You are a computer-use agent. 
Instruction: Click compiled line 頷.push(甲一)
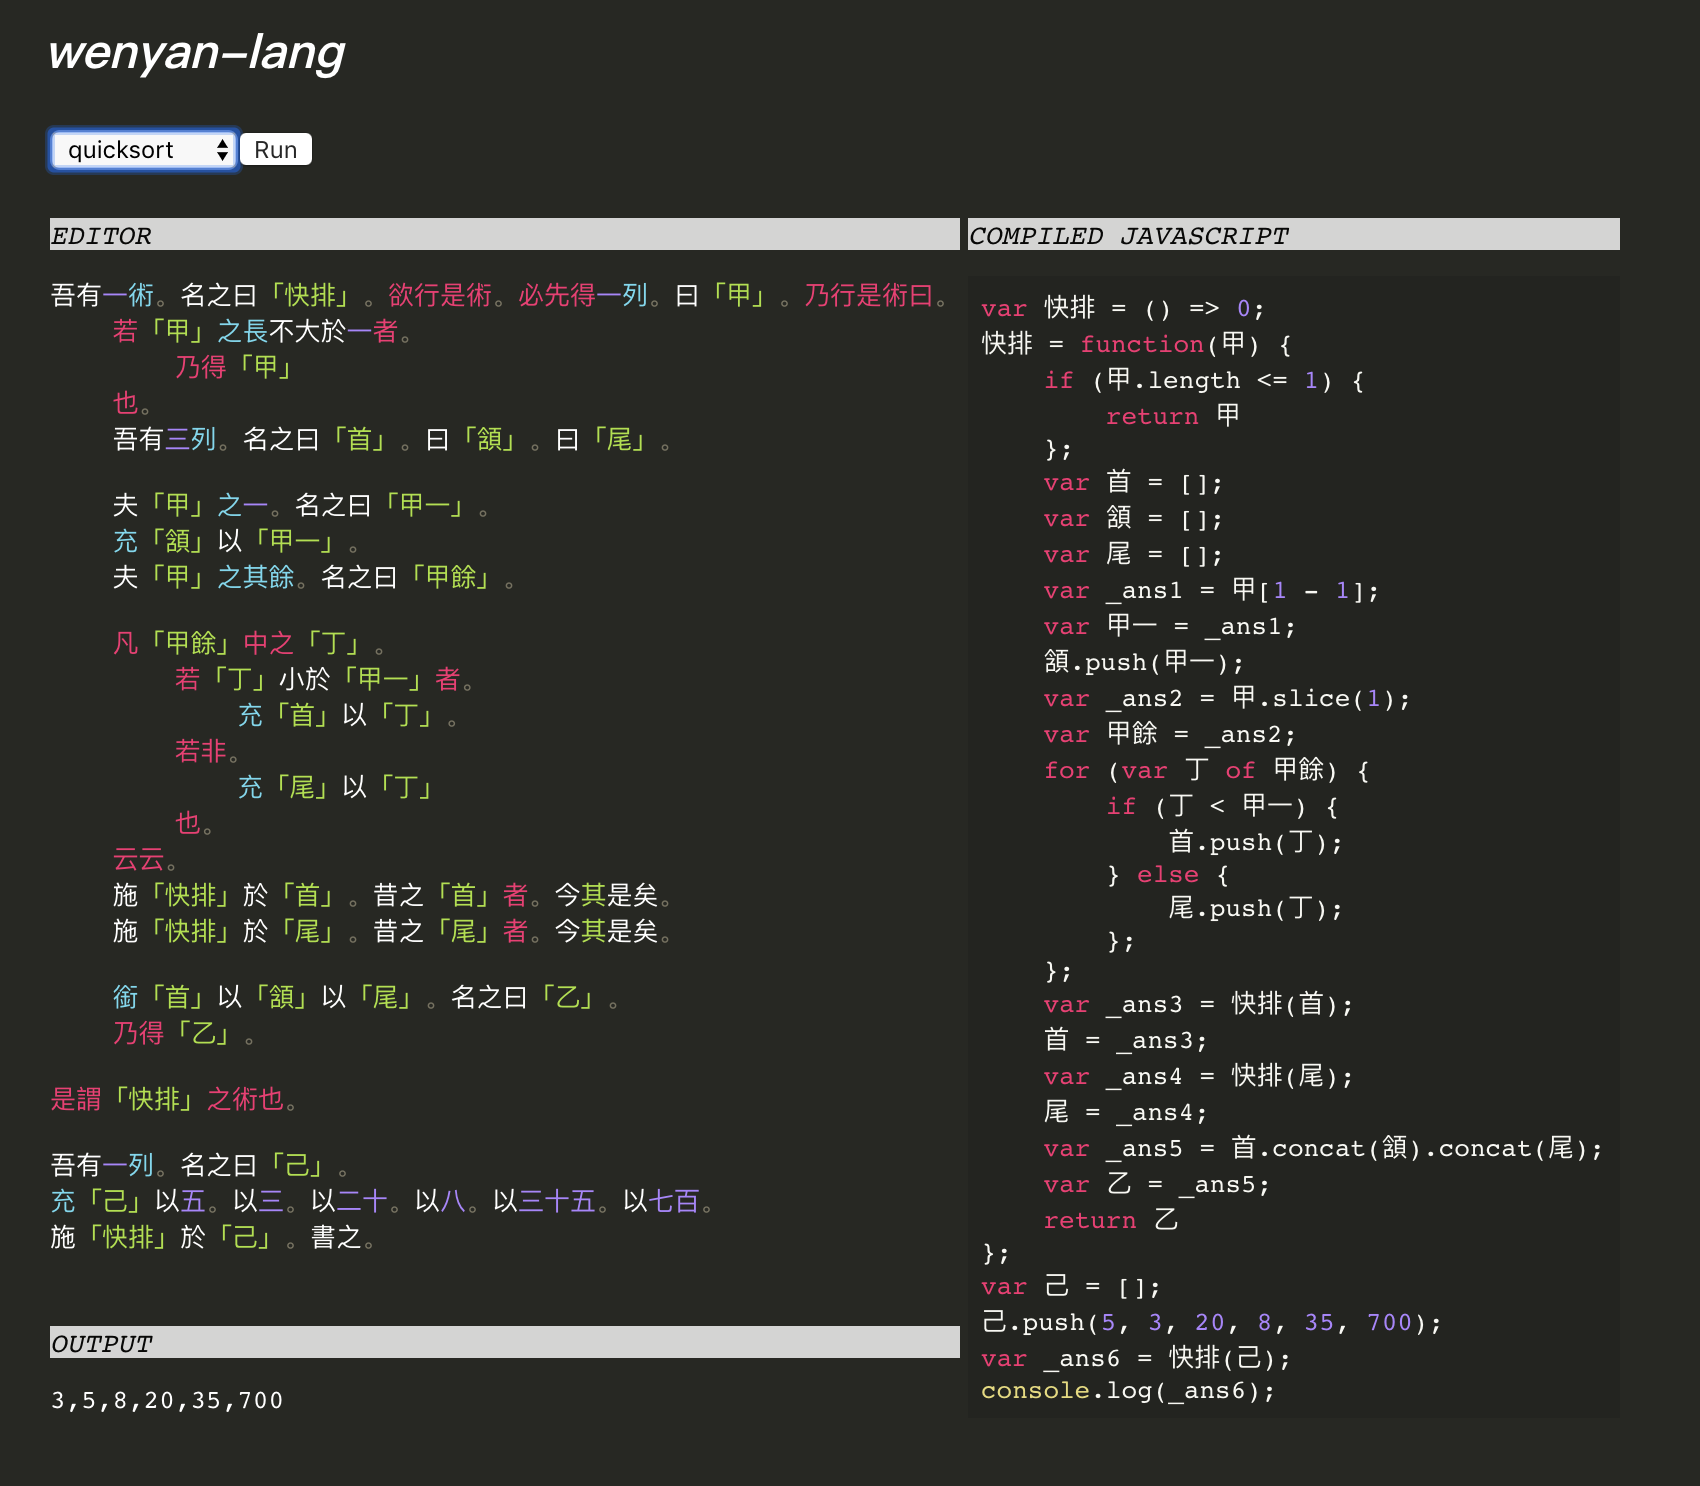[1144, 662]
